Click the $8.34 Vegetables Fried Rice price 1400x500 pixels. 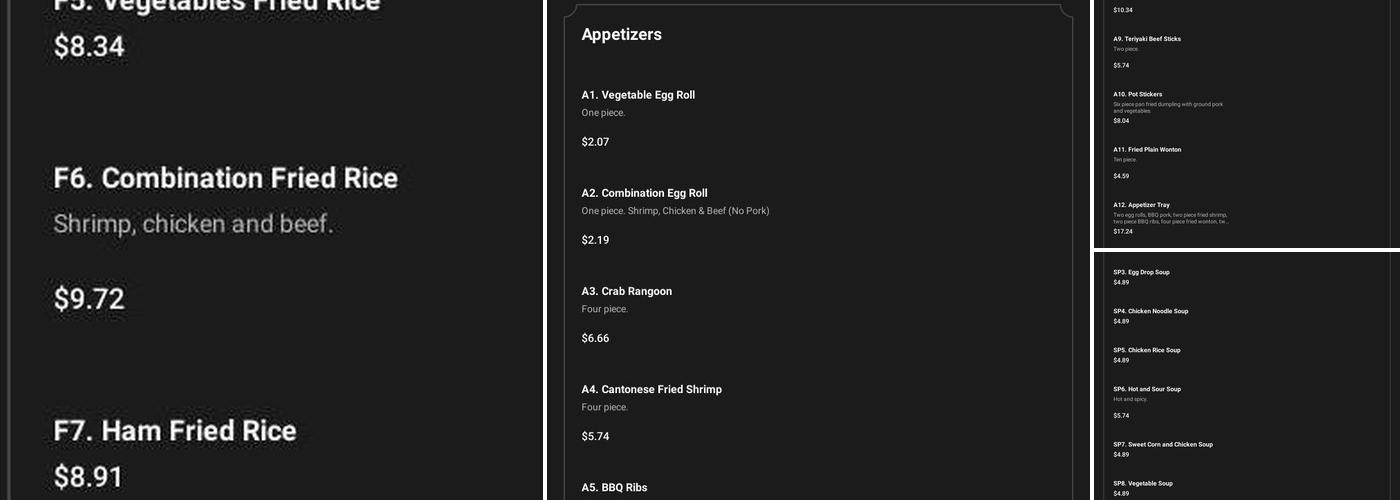tap(89, 47)
